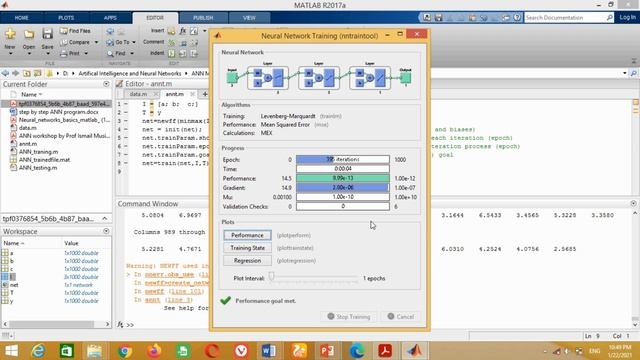Click the Search Documentation field
Screen dimensions: 640x360
[565, 18]
